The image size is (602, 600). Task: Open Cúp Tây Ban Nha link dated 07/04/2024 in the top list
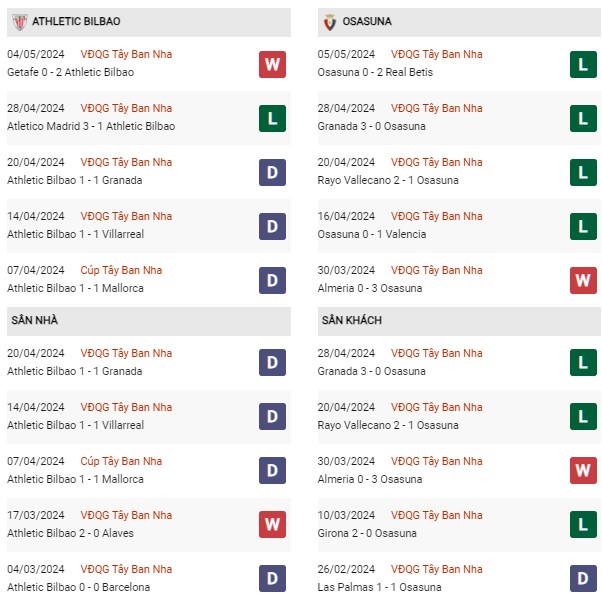coord(121,270)
